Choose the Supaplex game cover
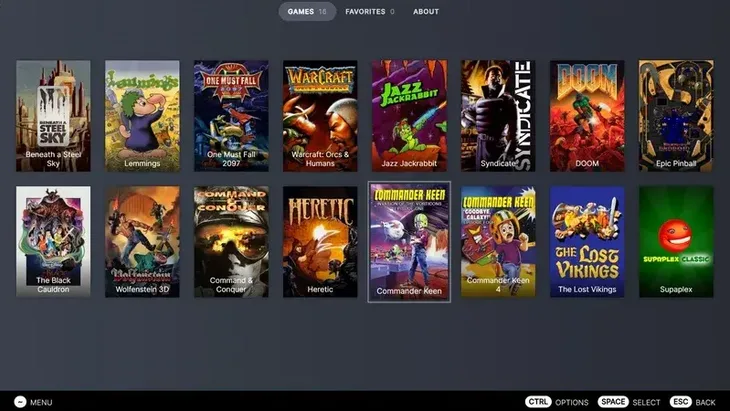Viewport: 730px width, 411px height. tap(676, 242)
